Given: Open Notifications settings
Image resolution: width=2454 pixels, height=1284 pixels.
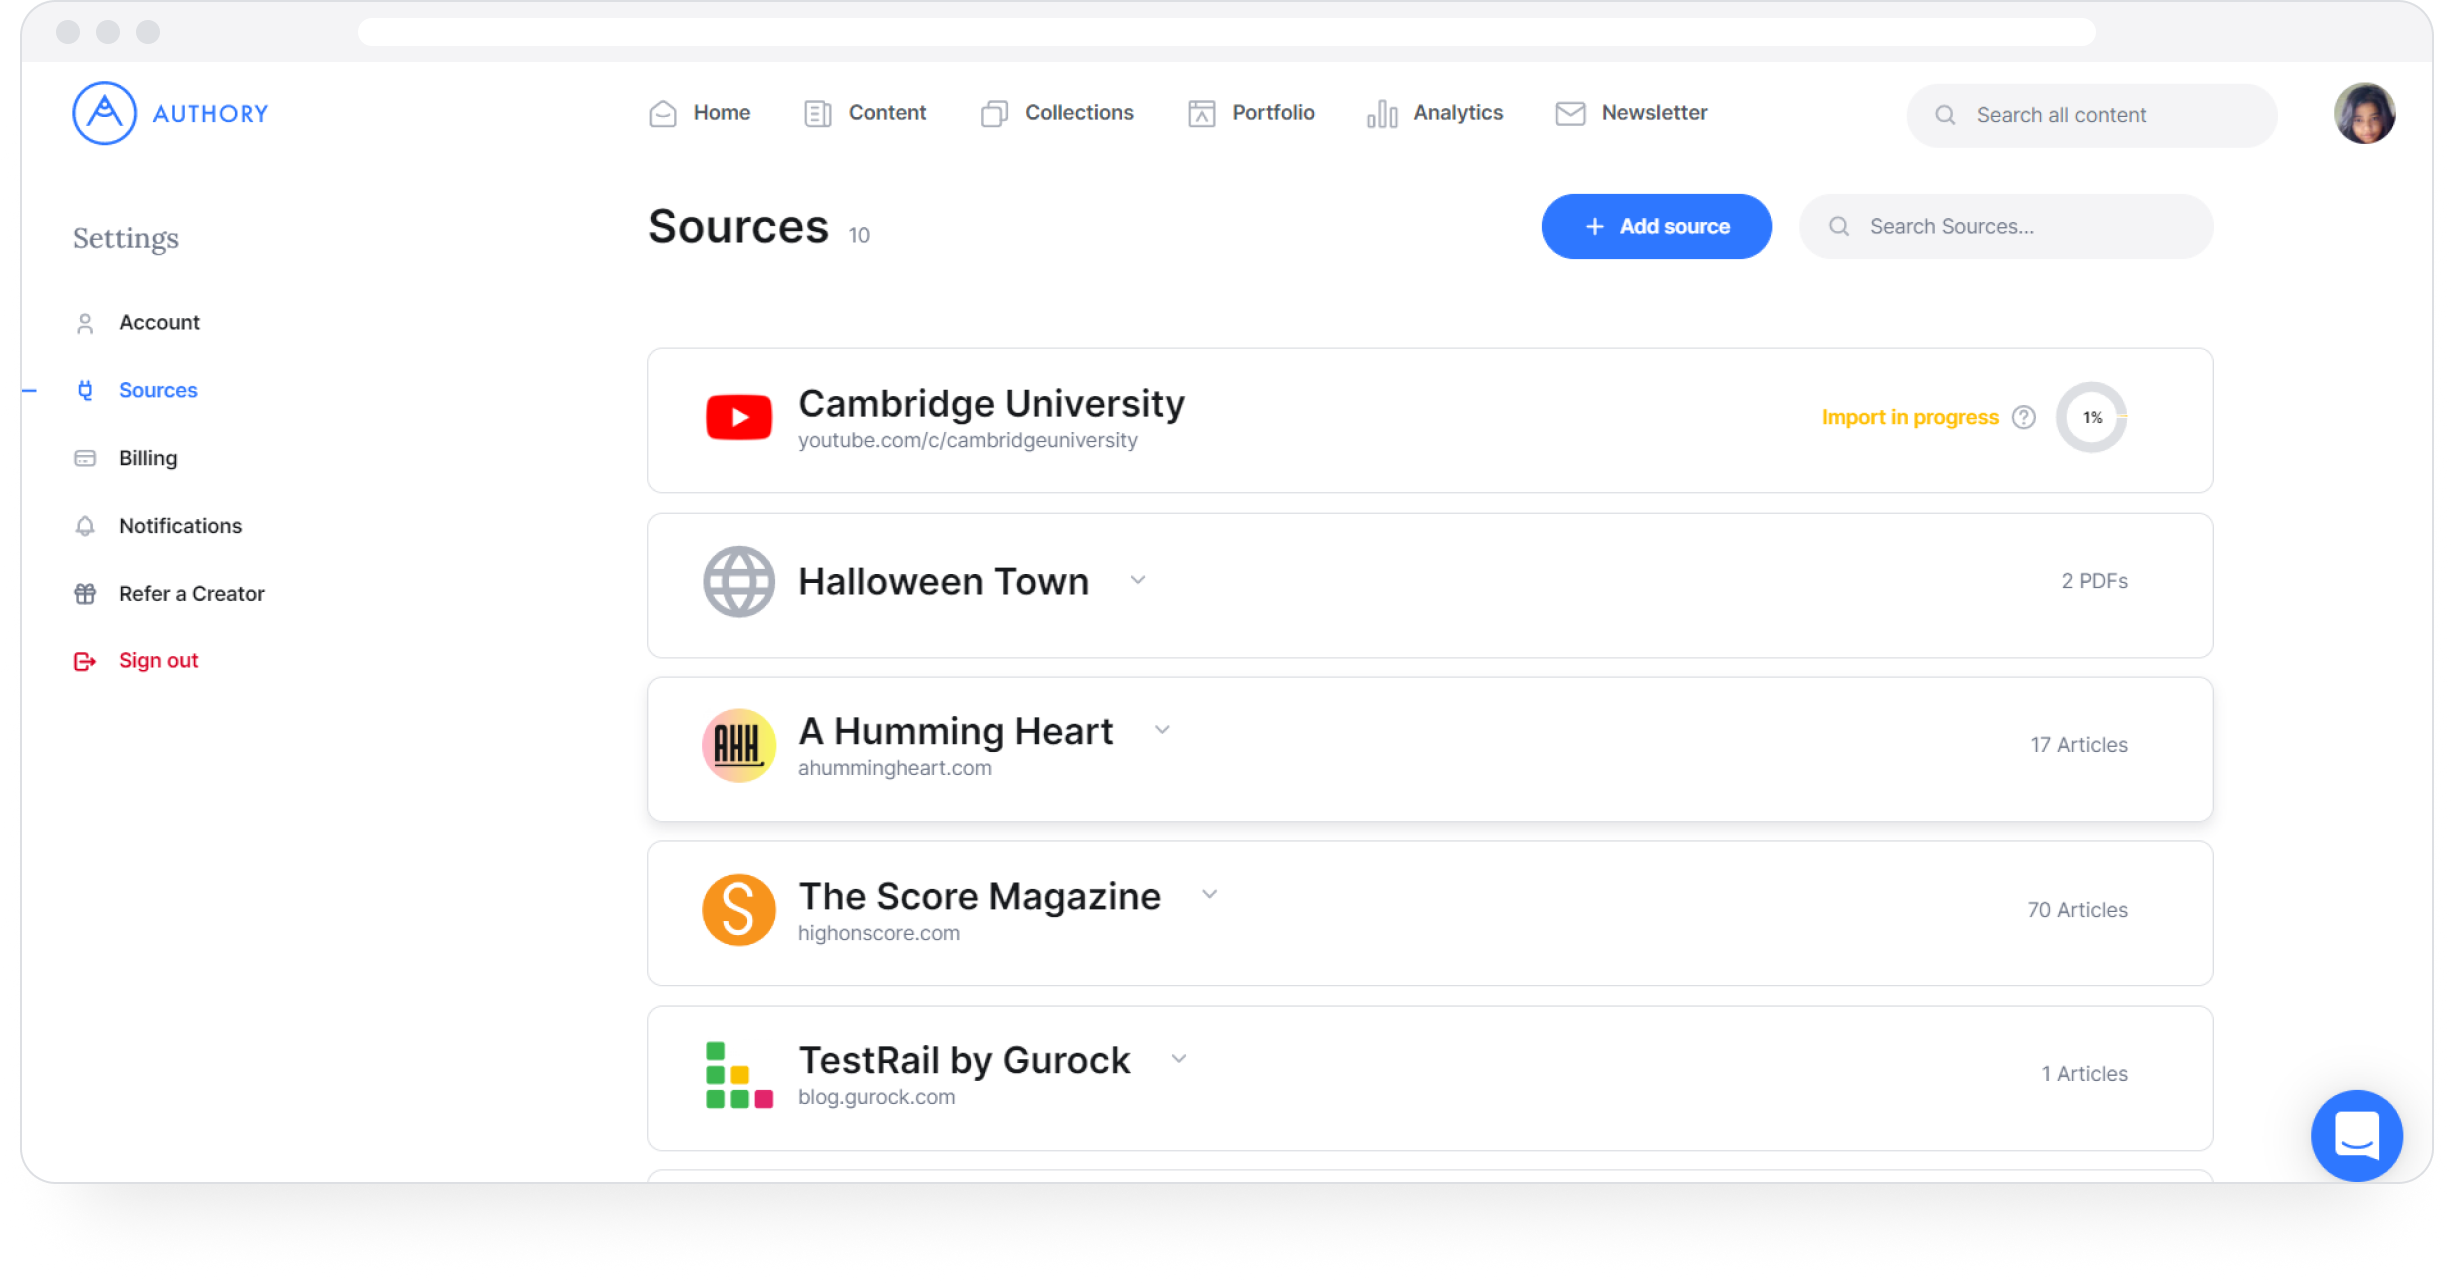Looking at the screenshot, I should tap(180, 526).
